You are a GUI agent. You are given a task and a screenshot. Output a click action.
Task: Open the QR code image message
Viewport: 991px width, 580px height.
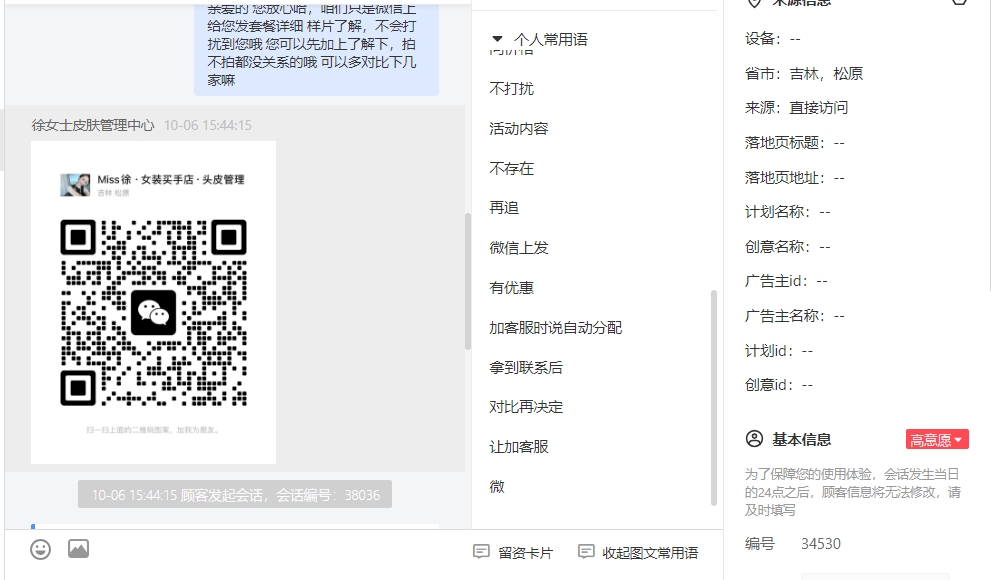[x=154, y=303]
